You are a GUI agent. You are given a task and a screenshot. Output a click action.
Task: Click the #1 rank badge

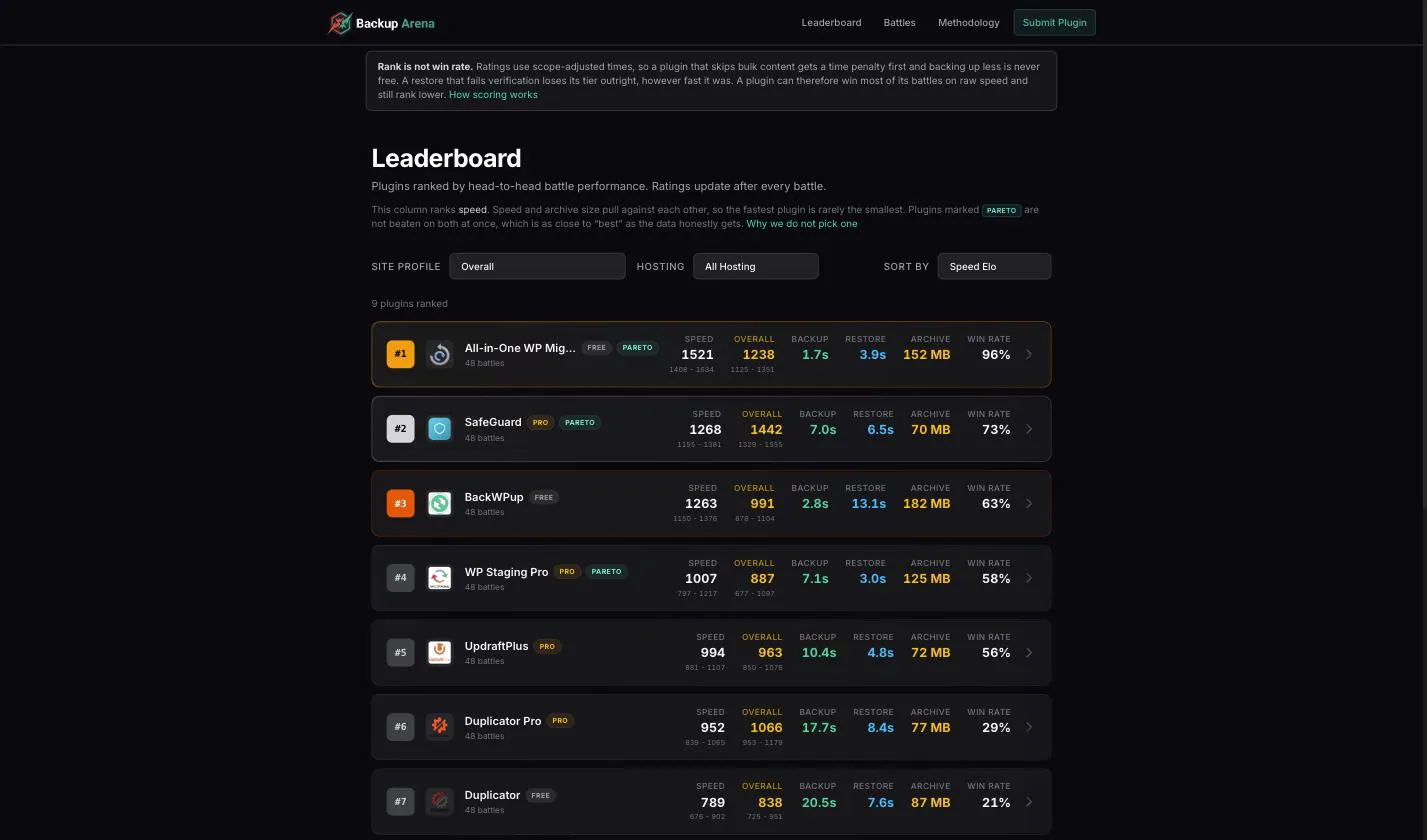pyautogui.click(x=400, y=354)
